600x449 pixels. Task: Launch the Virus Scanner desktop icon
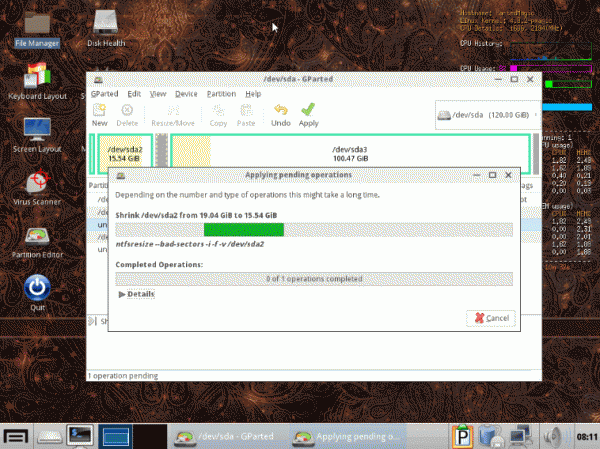37,183
